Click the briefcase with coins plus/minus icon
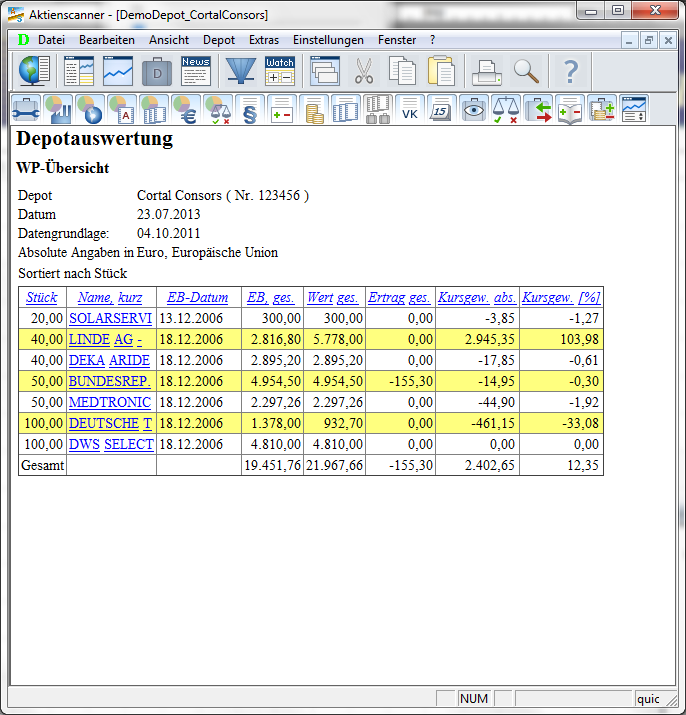The image size is (686, 715). point(602,109)
